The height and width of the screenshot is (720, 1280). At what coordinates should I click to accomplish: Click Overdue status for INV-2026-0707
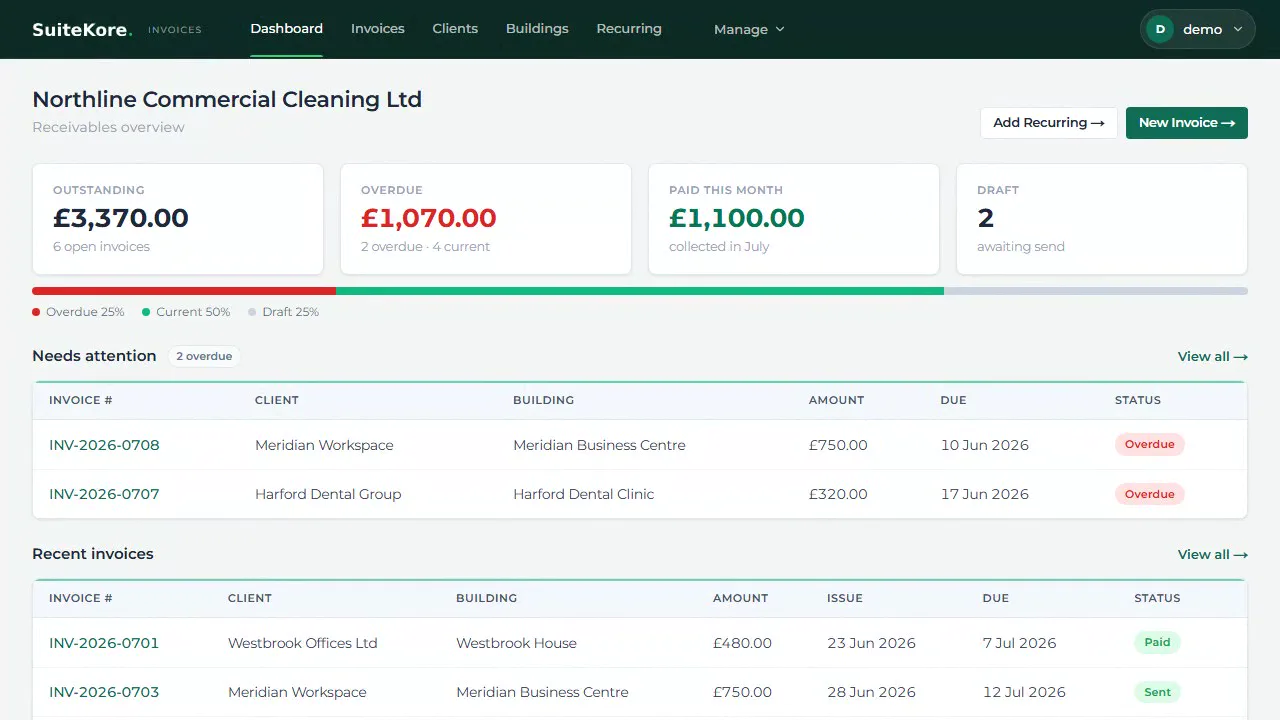point(1150,494)
